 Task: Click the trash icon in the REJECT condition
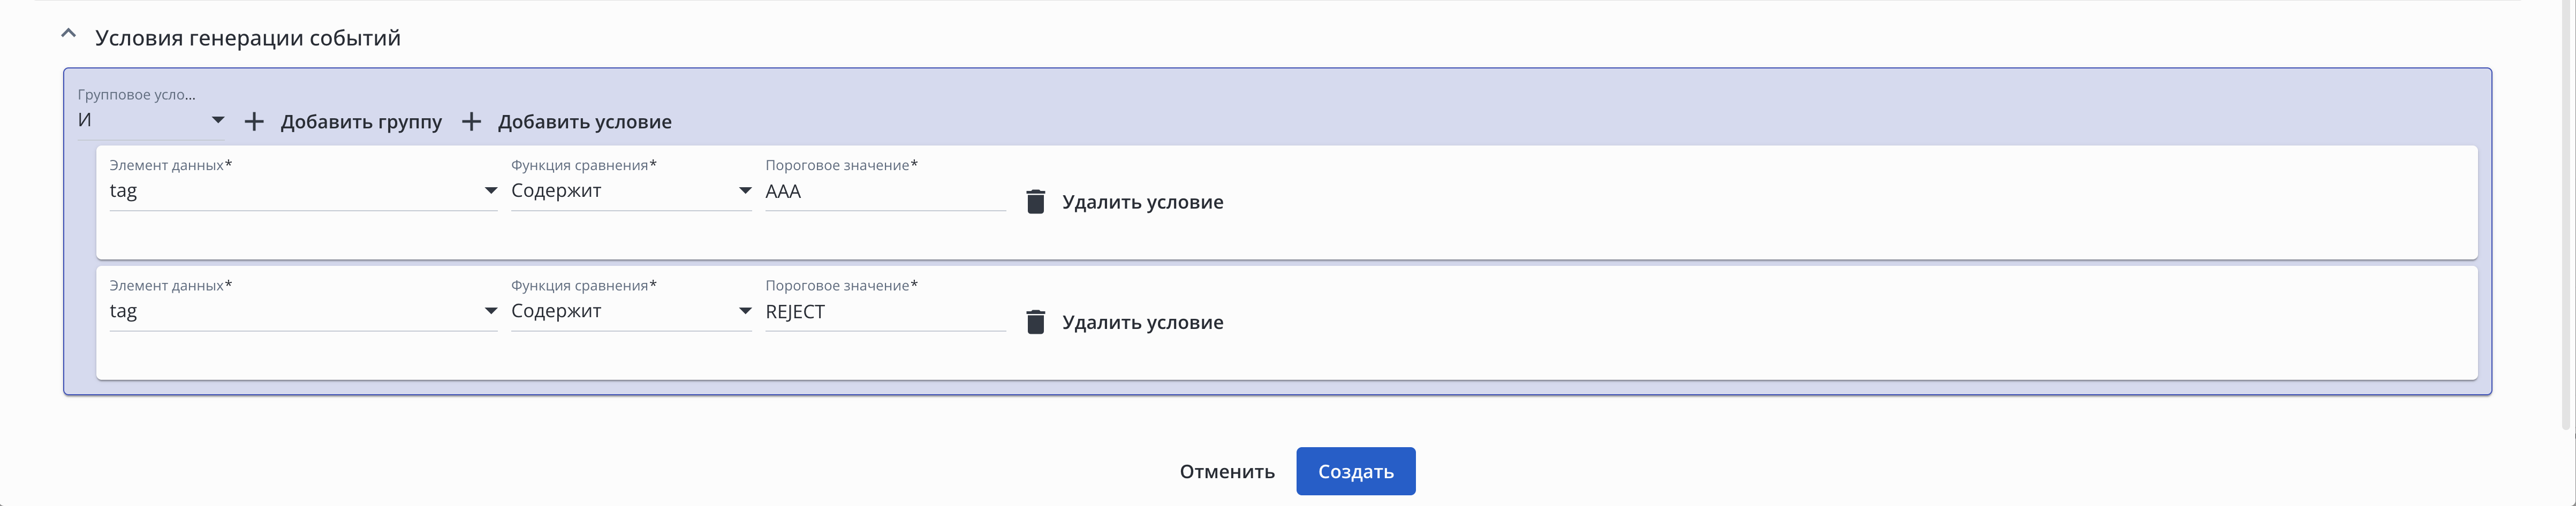1035,322
